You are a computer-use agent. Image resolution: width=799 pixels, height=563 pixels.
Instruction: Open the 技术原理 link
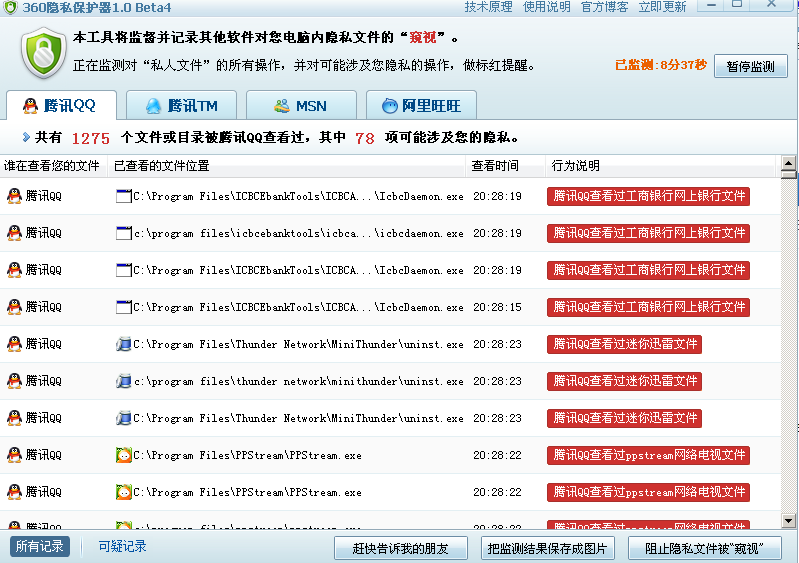(488, 7)
